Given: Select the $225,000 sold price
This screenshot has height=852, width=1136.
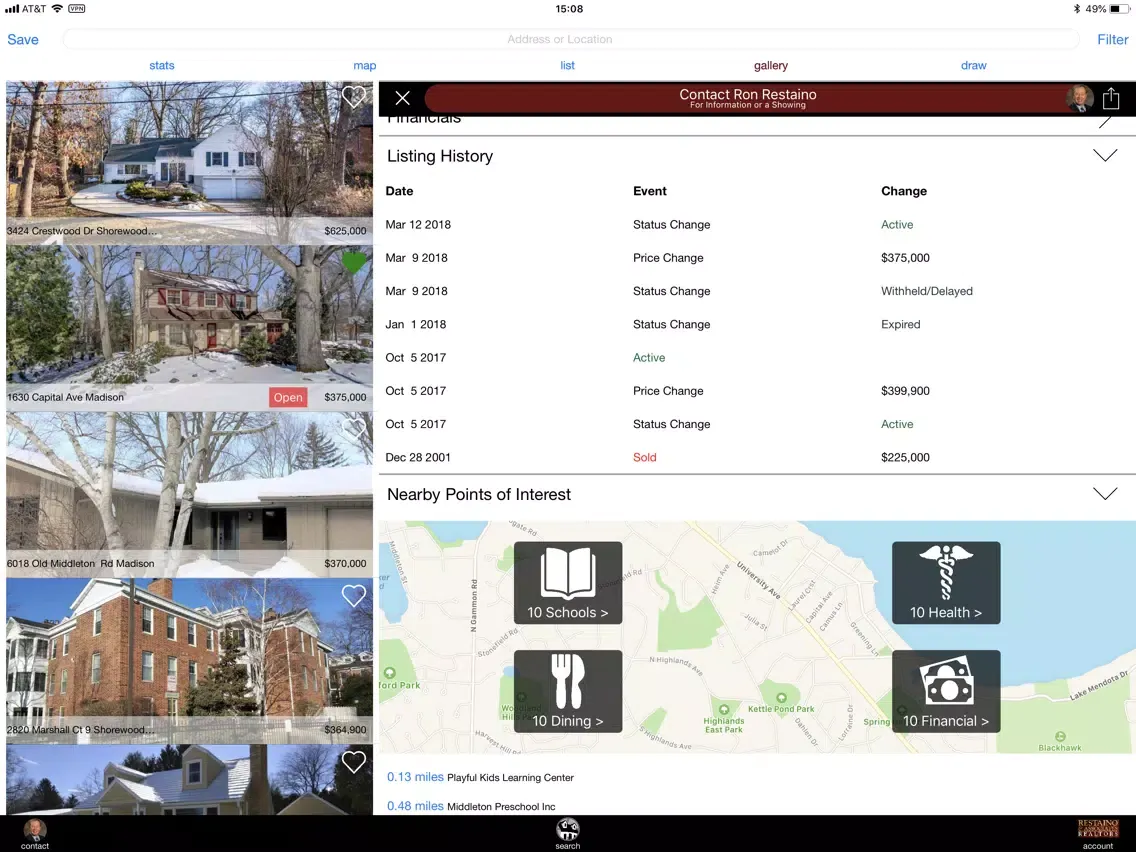Looking at the screenshot, I should (905, 457).
